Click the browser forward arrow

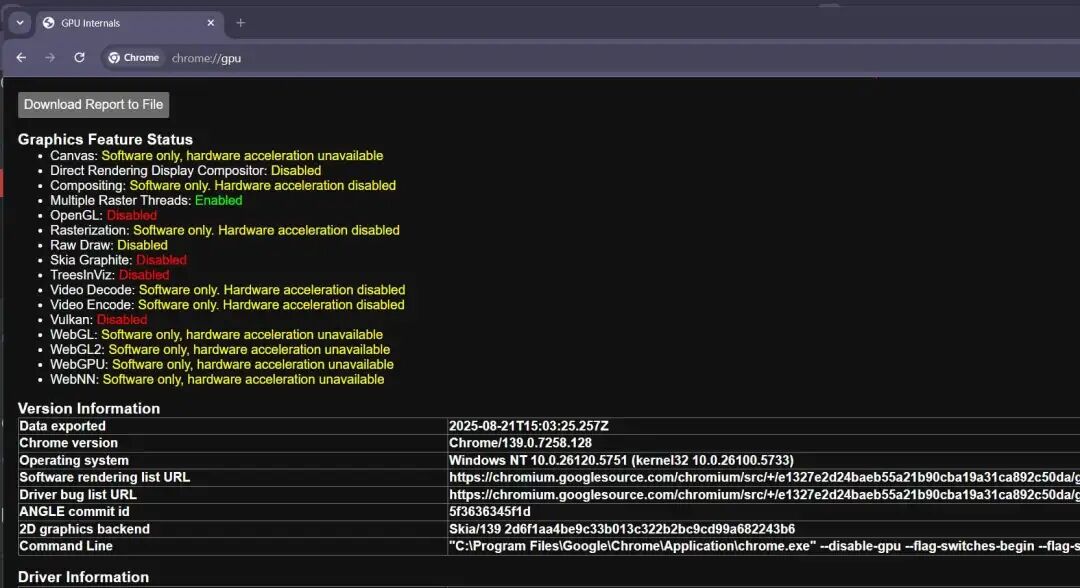[50, 58]
